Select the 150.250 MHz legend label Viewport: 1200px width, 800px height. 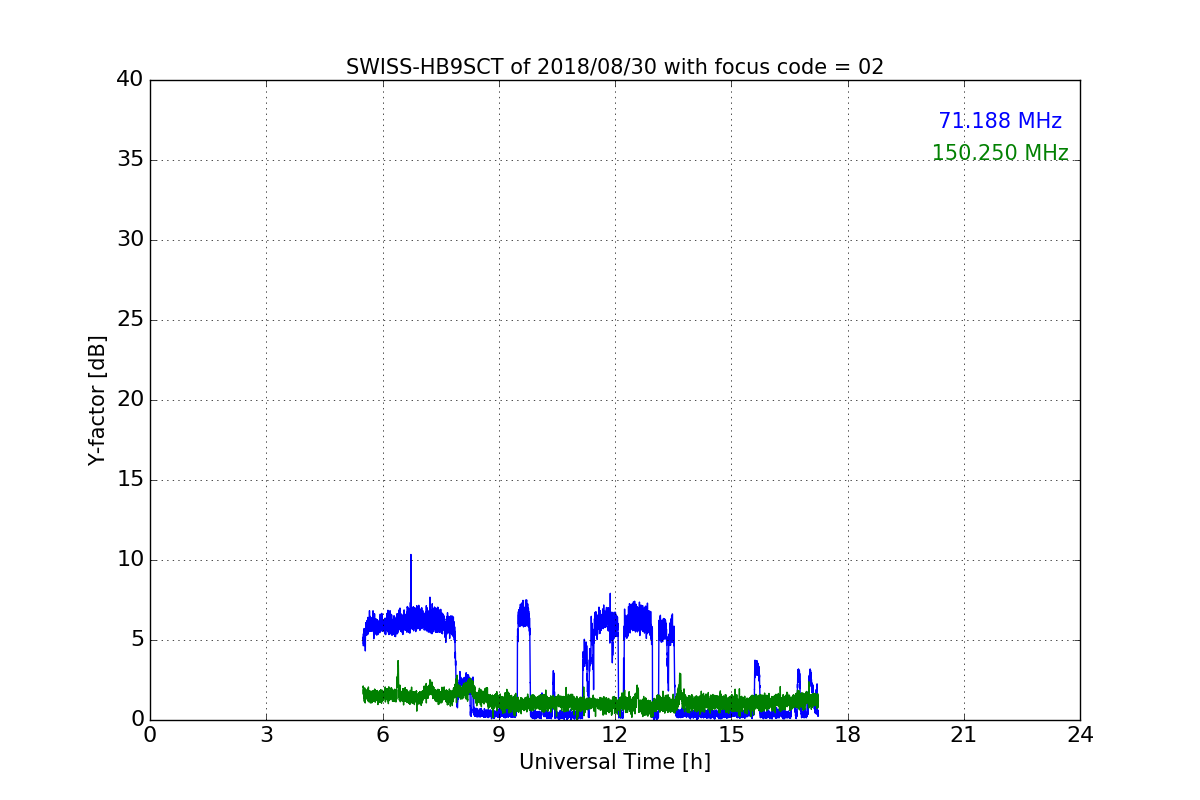[x=1000, y=153]
